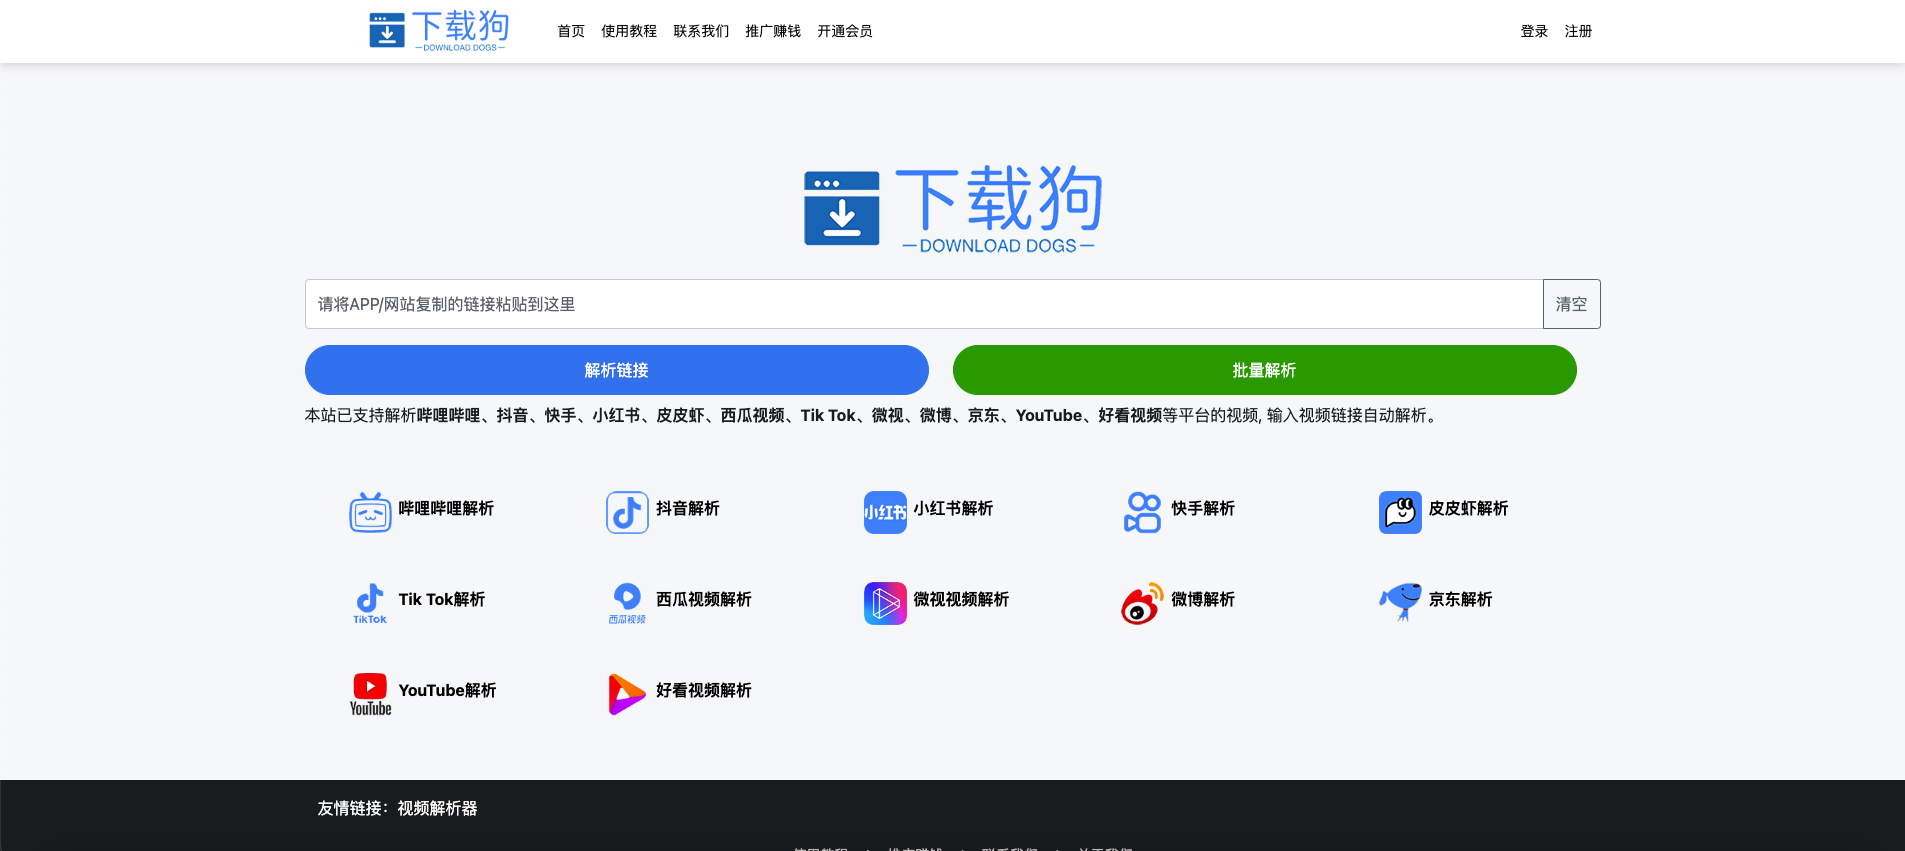
Task: Click the blue 解析链接 button
Action: tap(617, 370)
